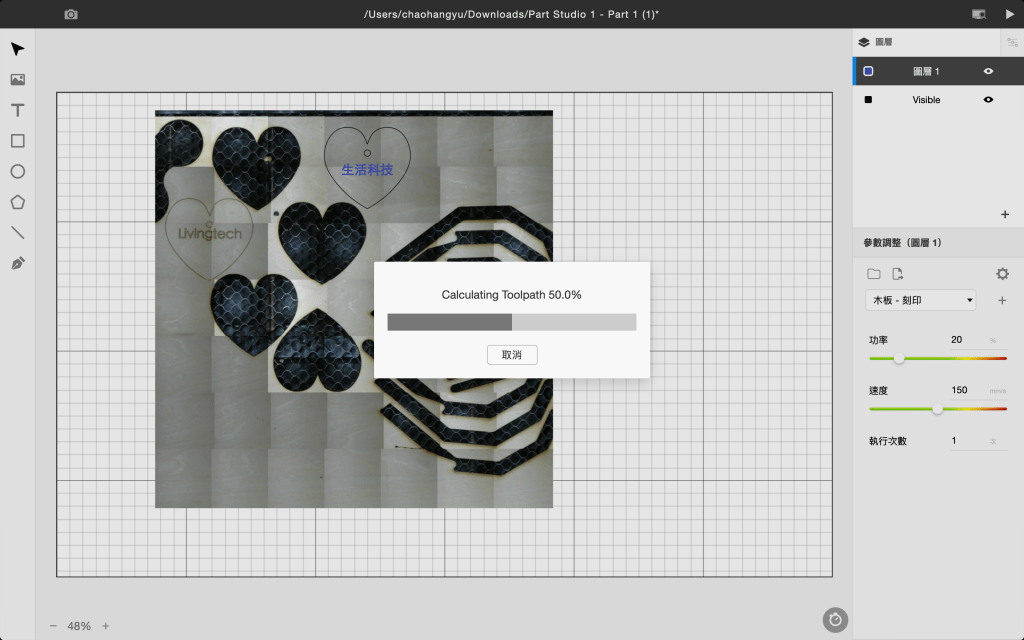Select the Ellipse tool
The height and width of the screenshot is (640, 1024).
(17, 172)
